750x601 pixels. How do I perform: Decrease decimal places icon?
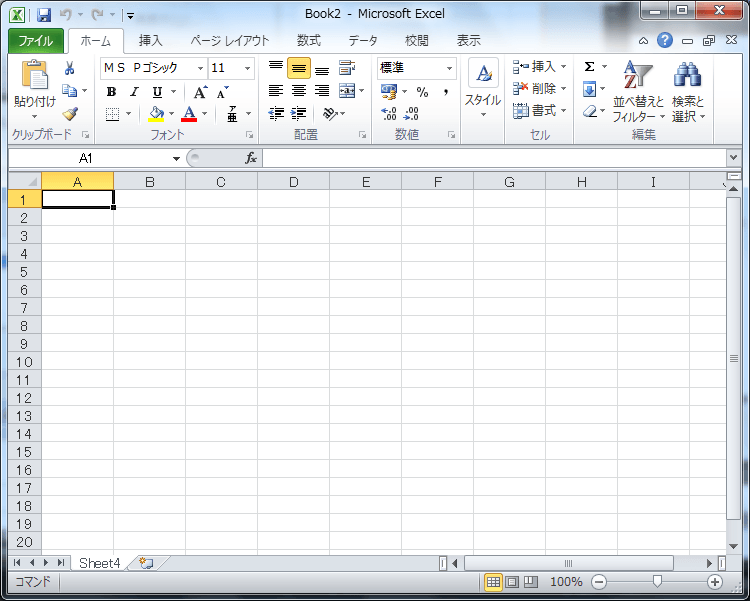[x=411, y=113]
